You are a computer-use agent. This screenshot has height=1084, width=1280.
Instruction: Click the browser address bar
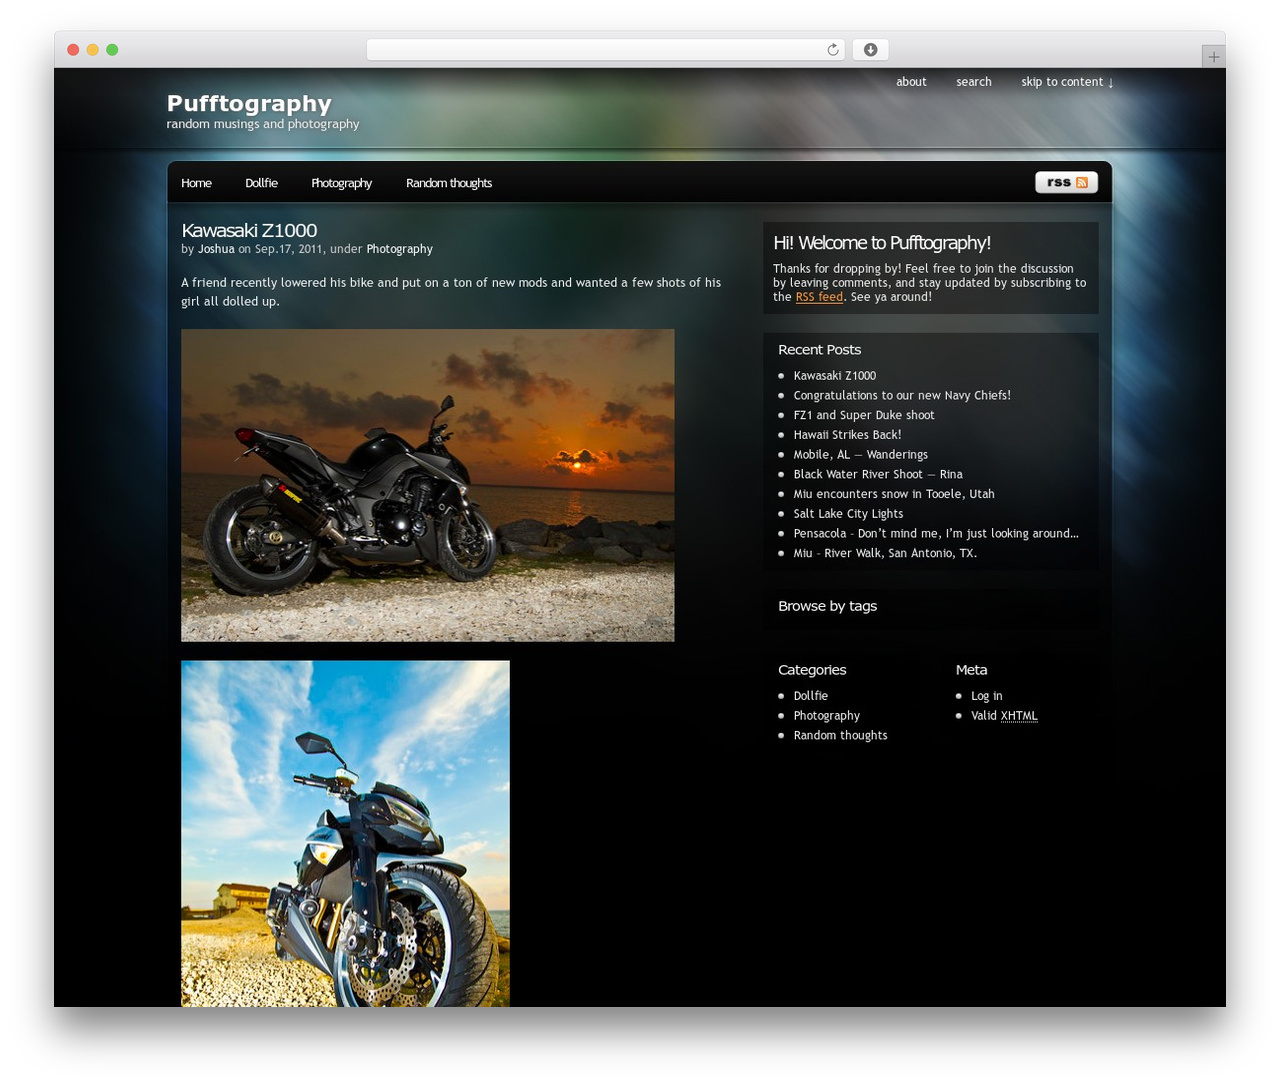point(605,50)
